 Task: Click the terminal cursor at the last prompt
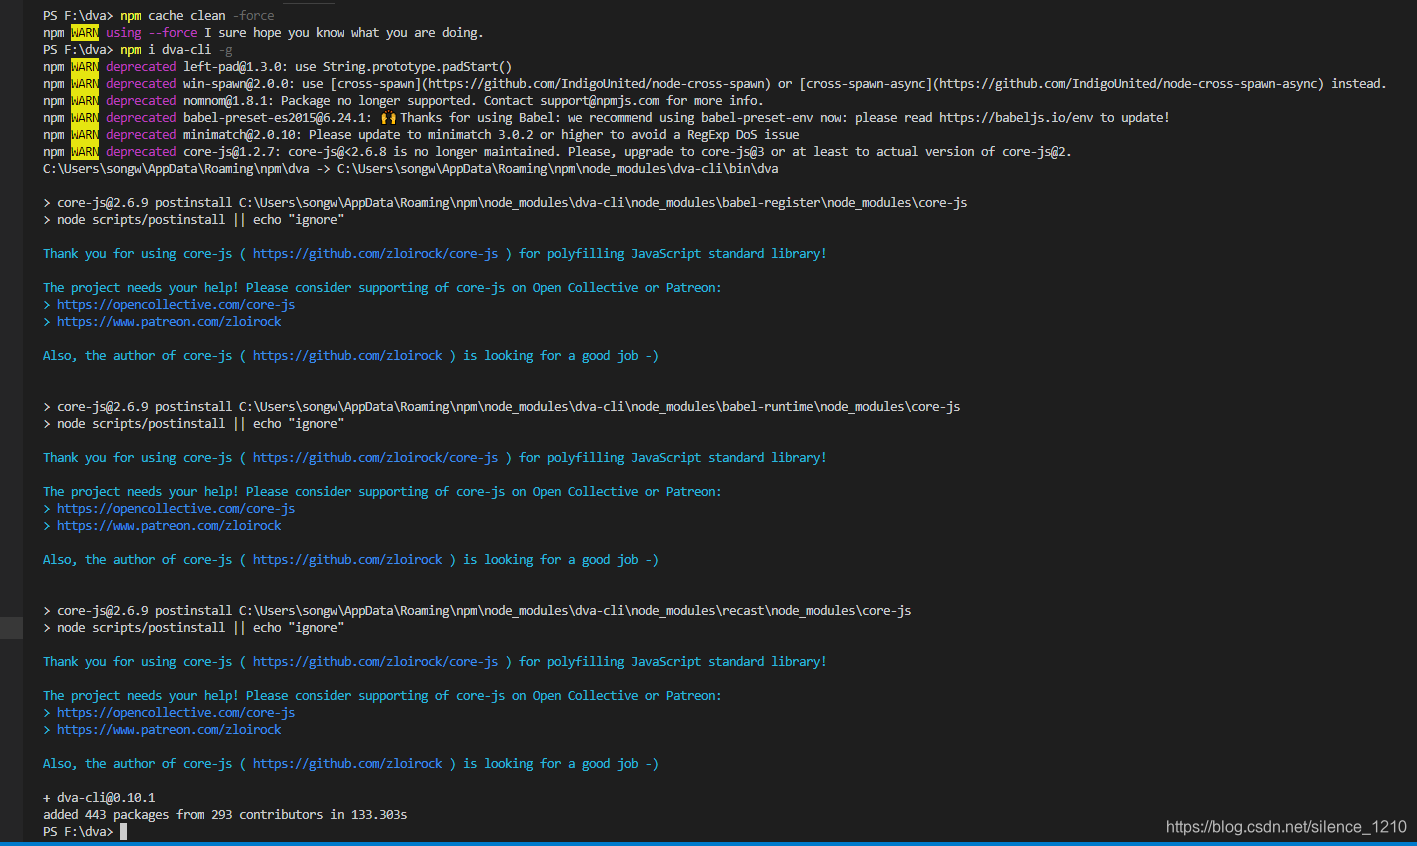123,832
